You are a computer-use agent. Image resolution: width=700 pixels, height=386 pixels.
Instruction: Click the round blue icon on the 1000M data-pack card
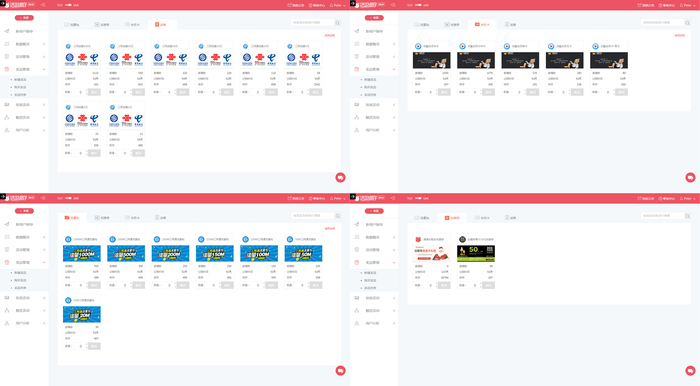coord(68,239)
